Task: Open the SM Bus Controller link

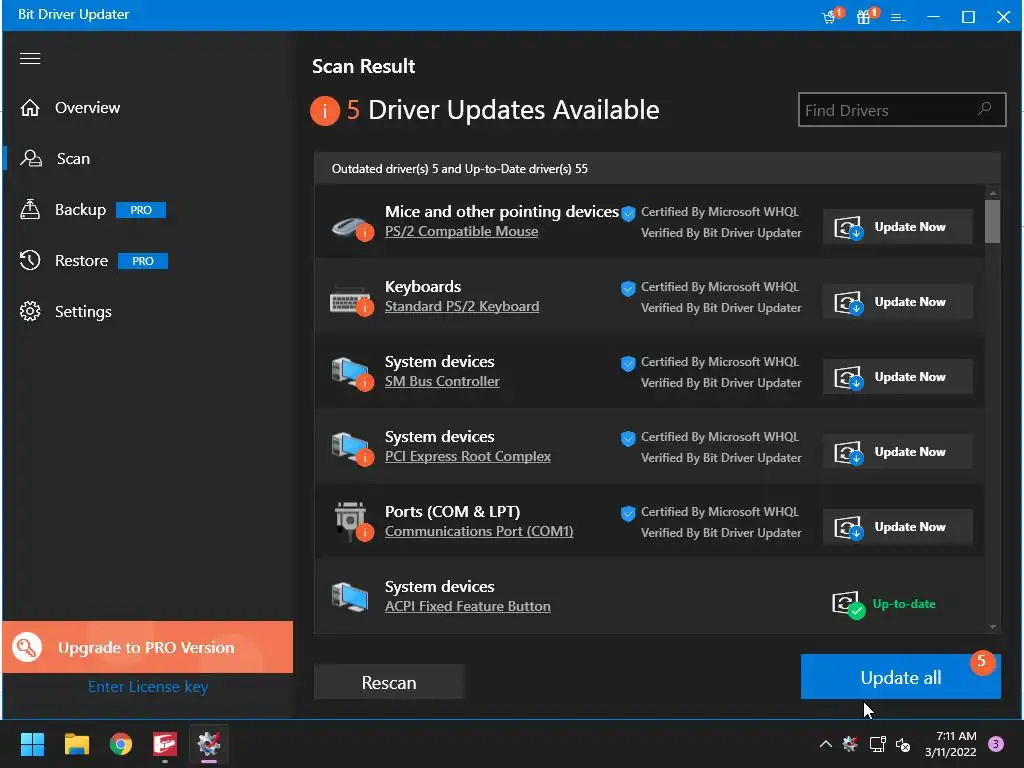Action: (x=442, y=382)
